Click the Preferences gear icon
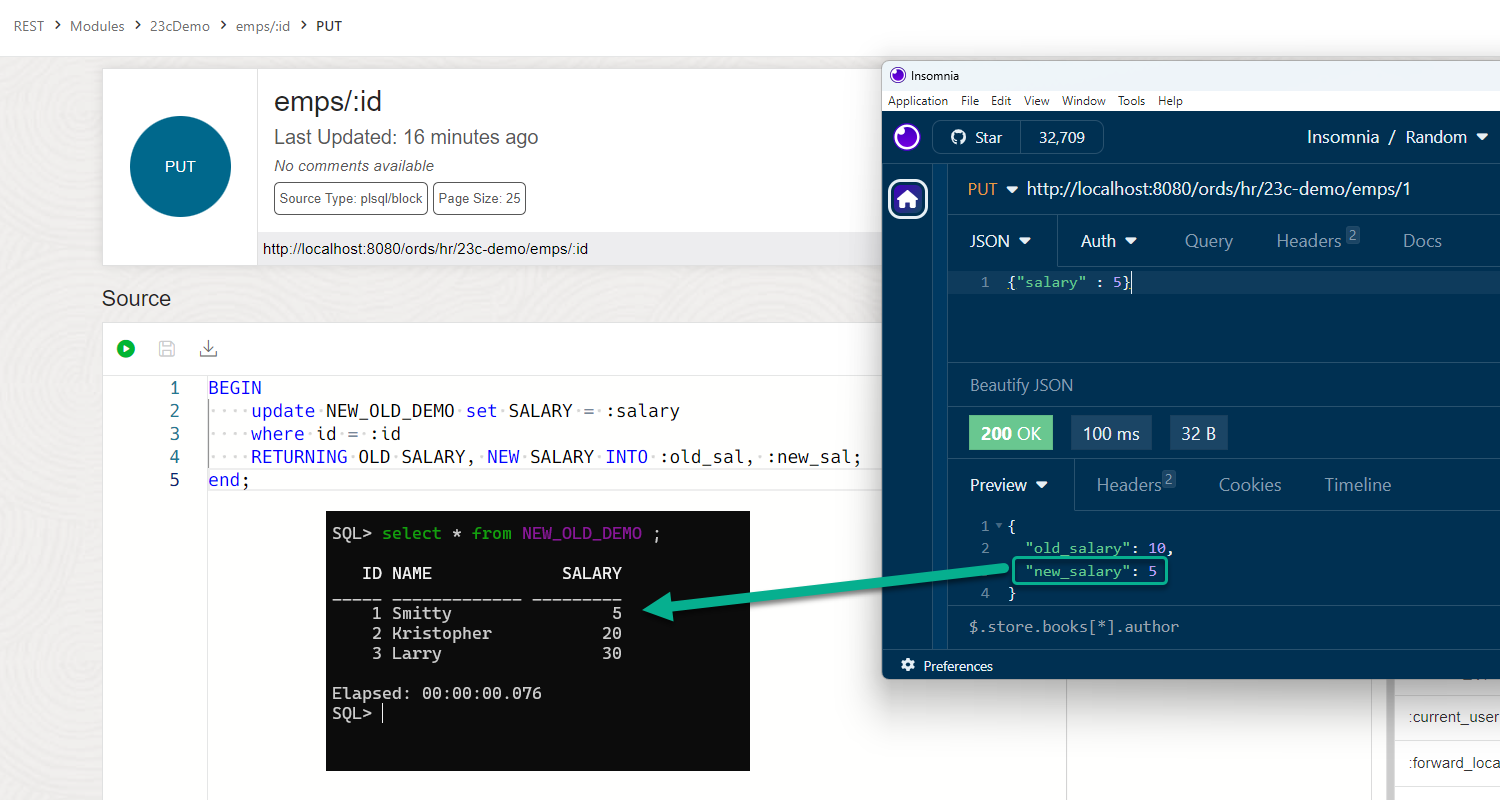The height and width of the screenshot is (800, 1500). coord(908,665)
